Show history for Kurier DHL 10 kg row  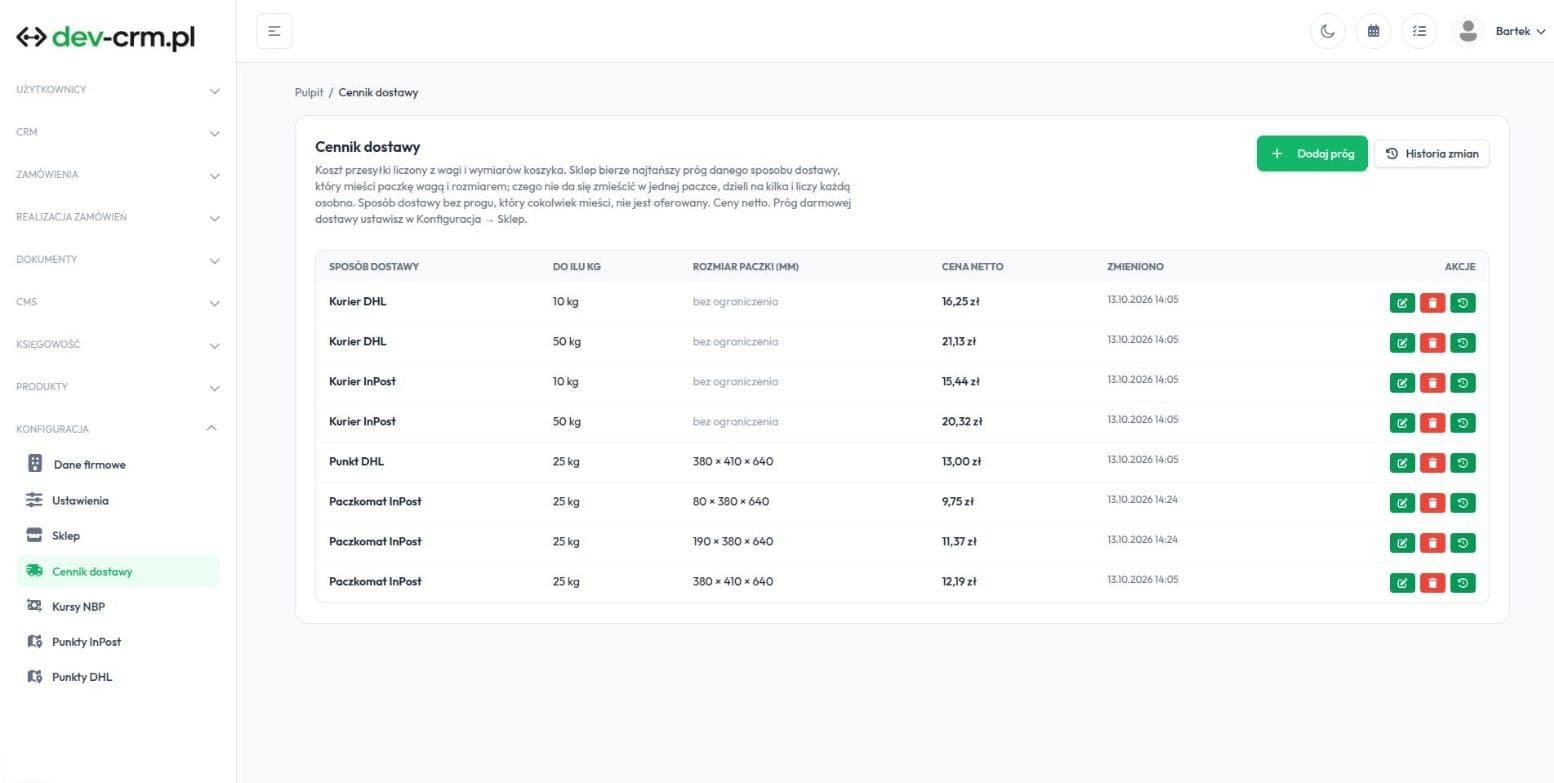click(x=1463, y=303)
